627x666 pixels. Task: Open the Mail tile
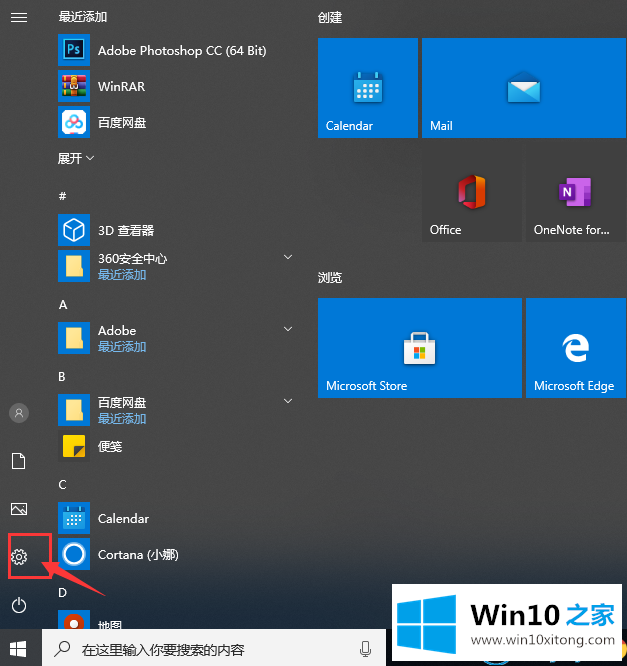click(x=523, y=88)
